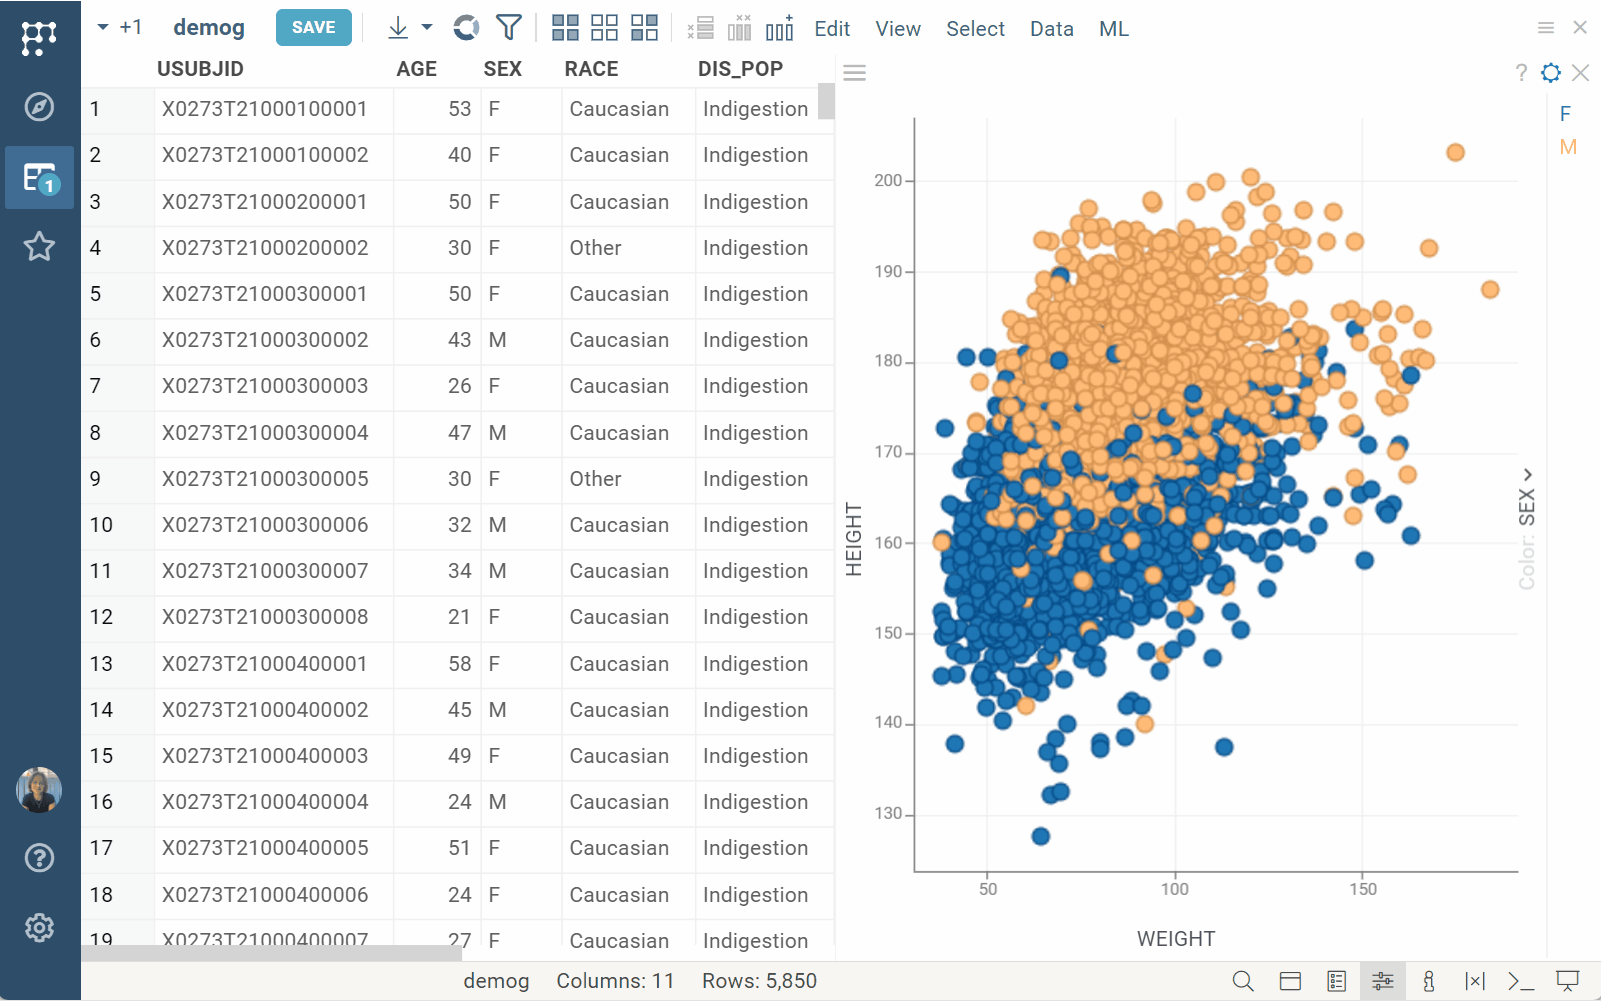Toggle the properties panel sliders icon
This screenshot has height=1001, width=1601.
1383,981
